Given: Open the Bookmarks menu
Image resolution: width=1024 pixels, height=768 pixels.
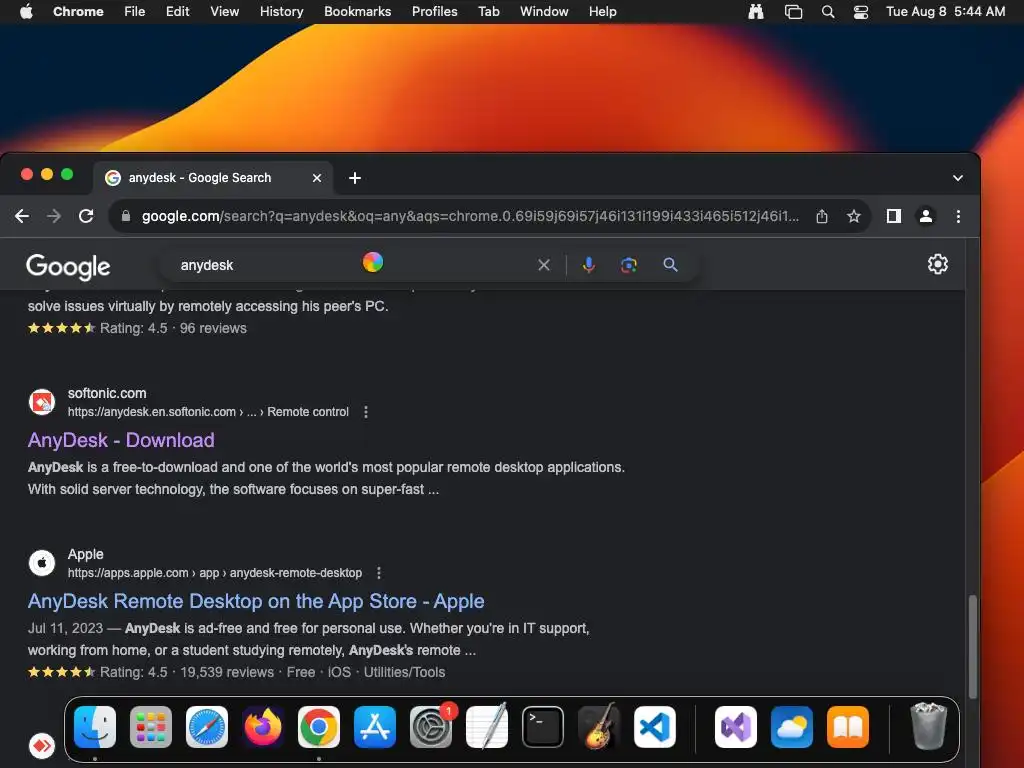Looking at the screenshot, I should (x=358, y=11).
